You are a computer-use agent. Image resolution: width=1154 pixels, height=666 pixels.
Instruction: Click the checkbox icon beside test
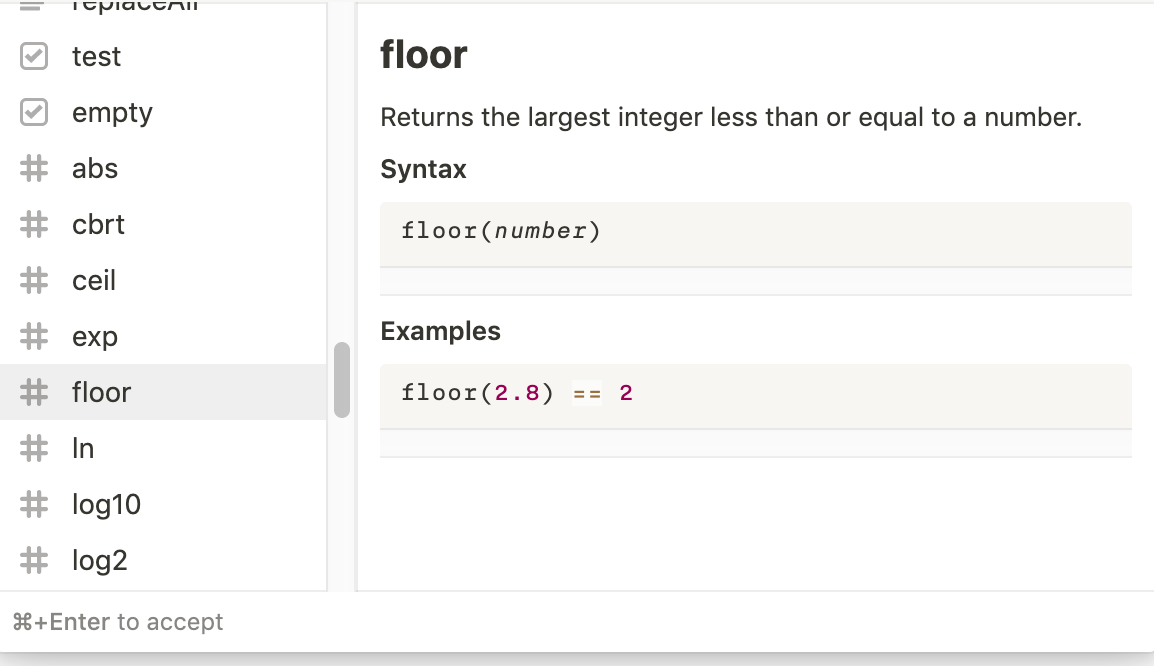click(34, 56)
